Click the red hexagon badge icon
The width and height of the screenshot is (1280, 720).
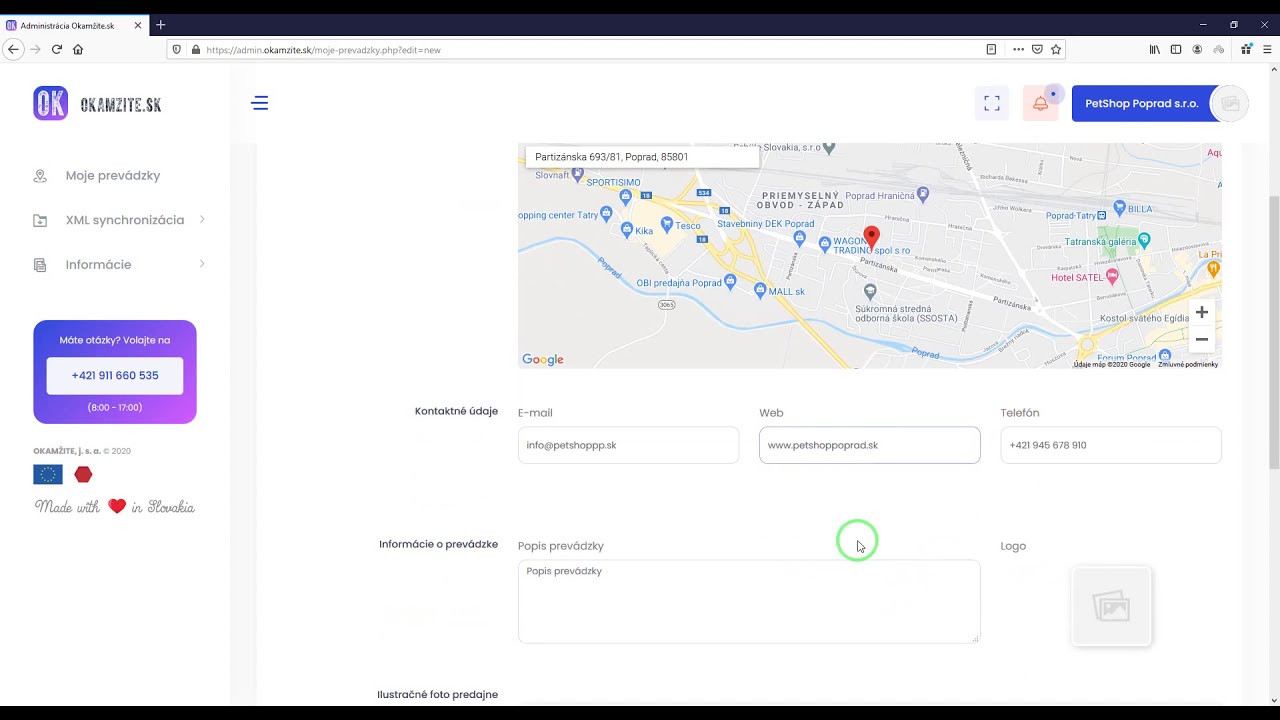click(83, 475)
